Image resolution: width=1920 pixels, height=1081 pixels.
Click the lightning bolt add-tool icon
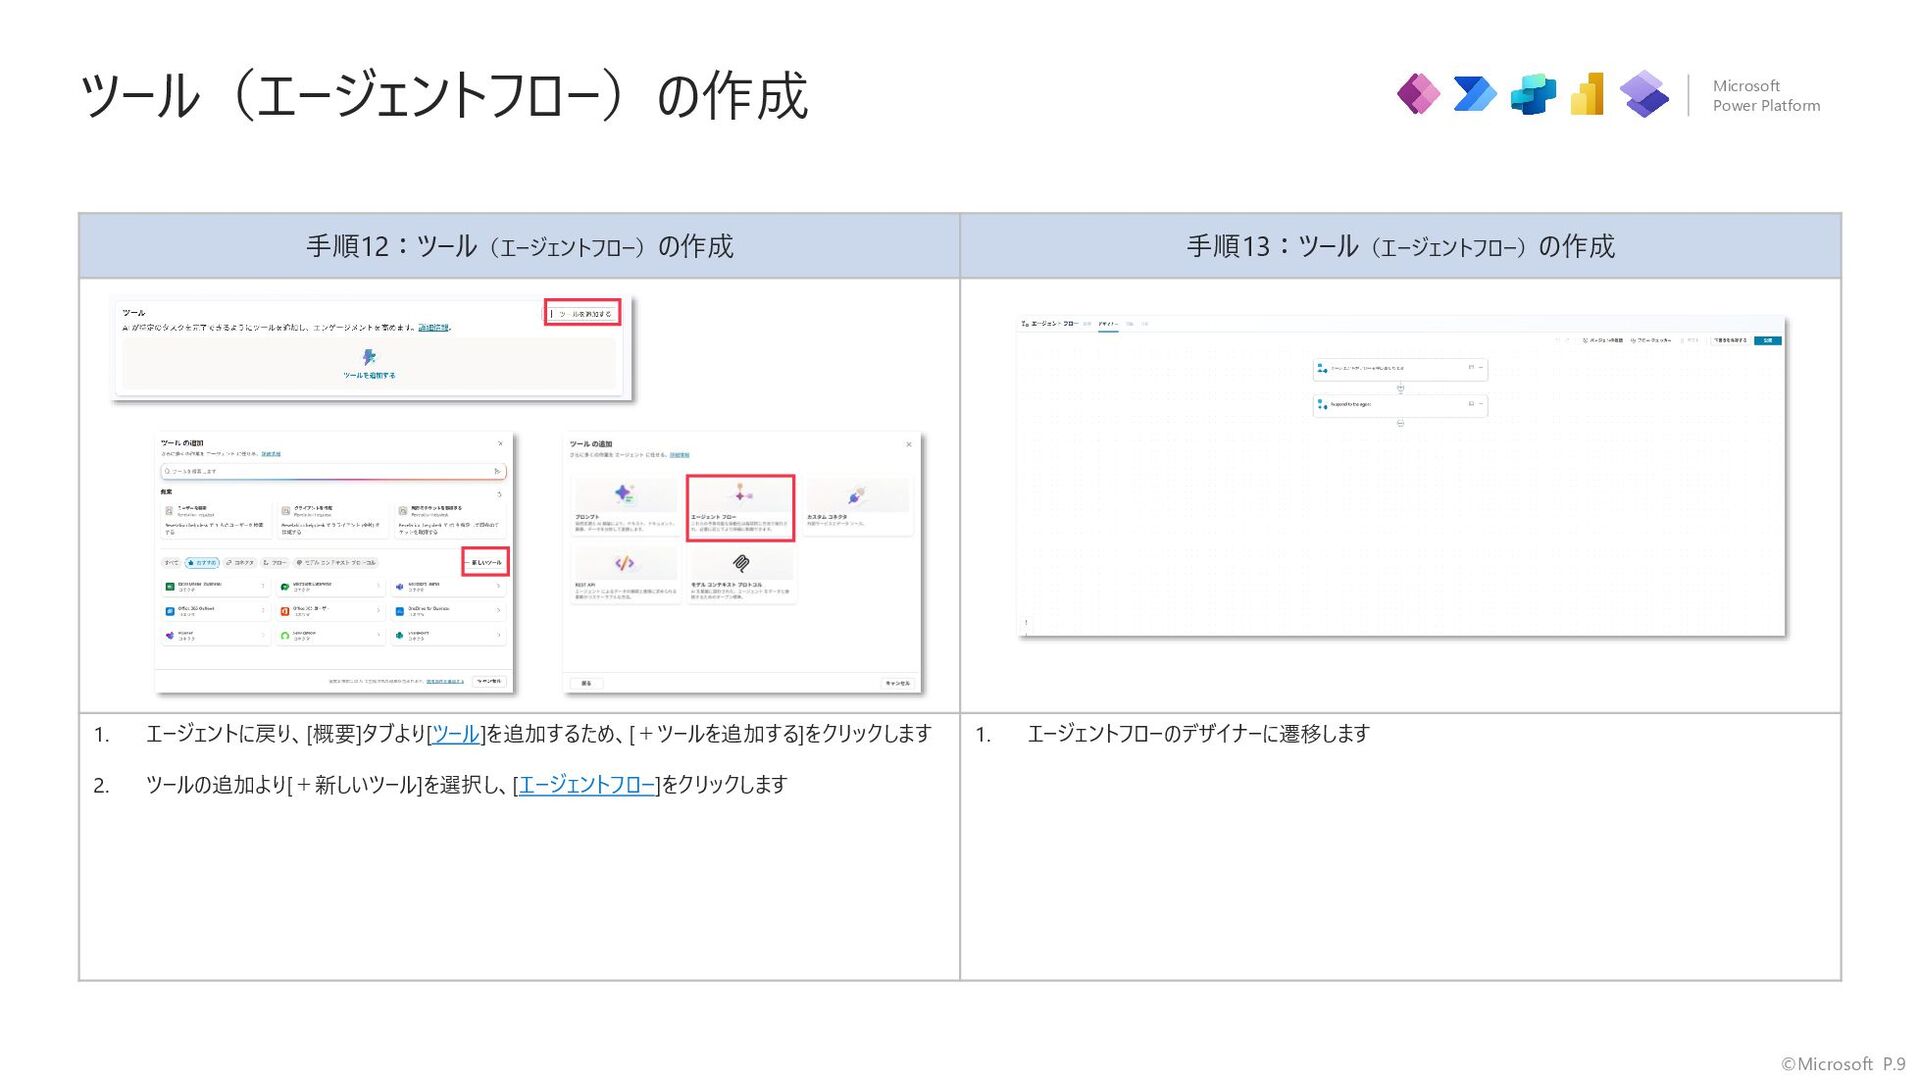coord(369,357)
